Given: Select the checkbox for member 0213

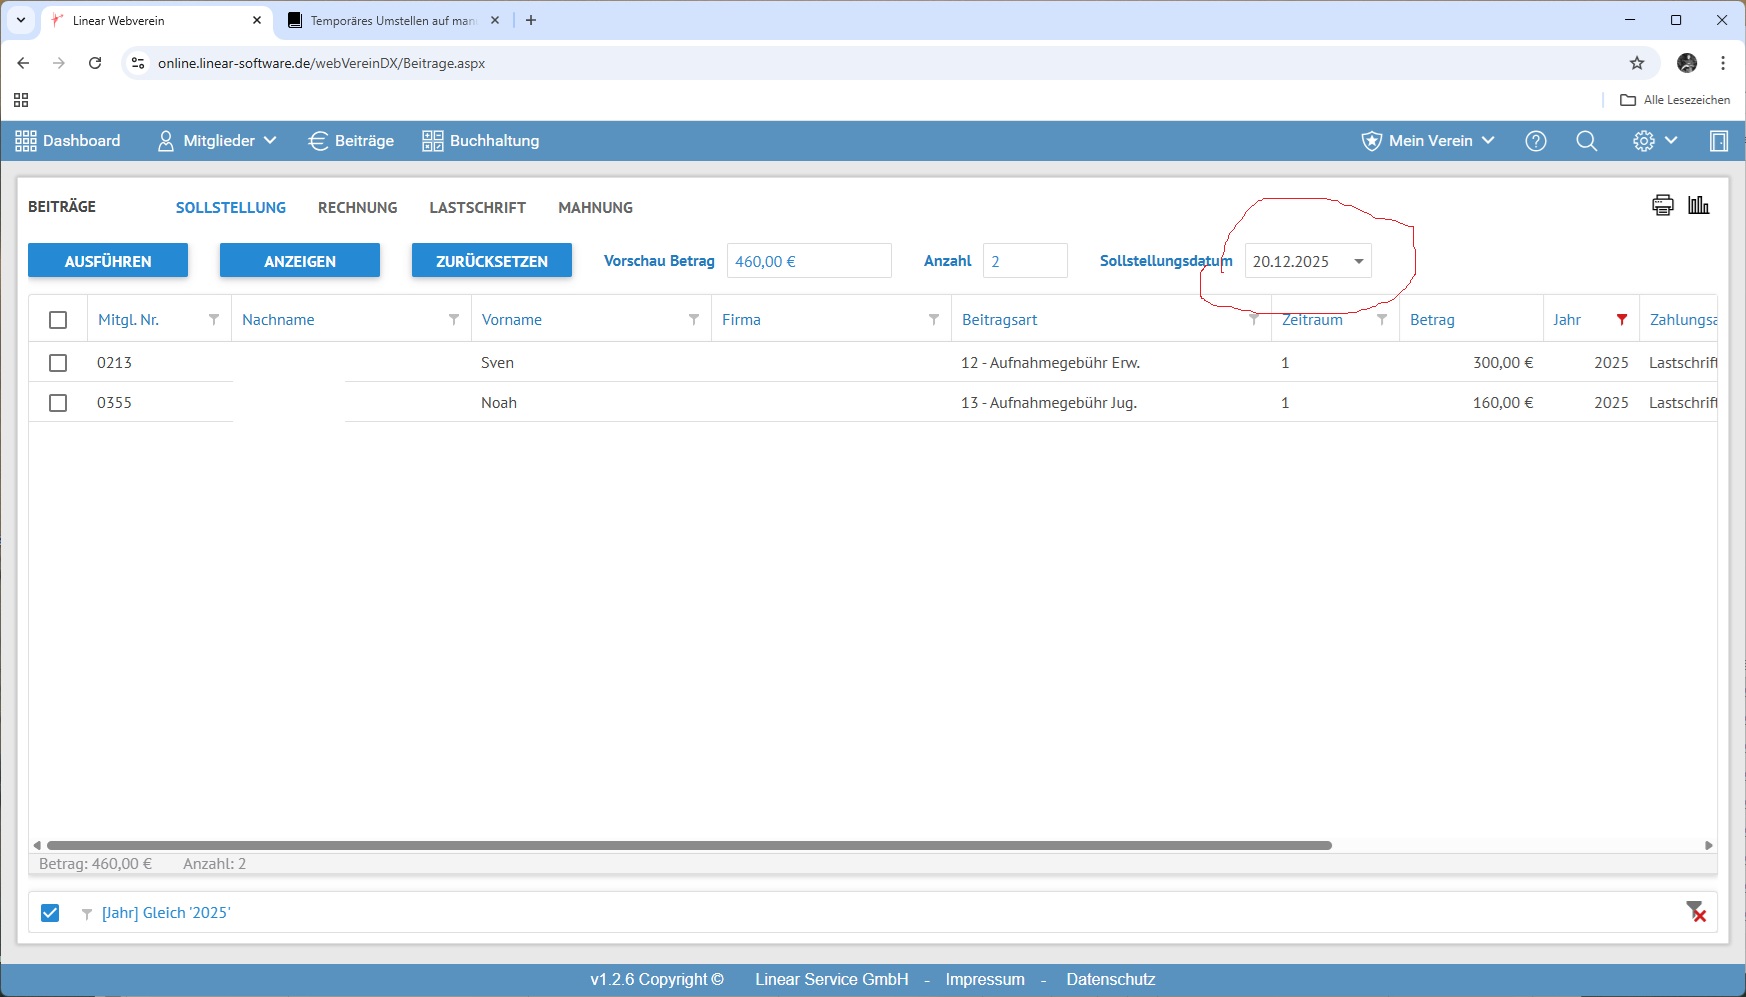Looking at the screenshot, I should tap(58, 363).
